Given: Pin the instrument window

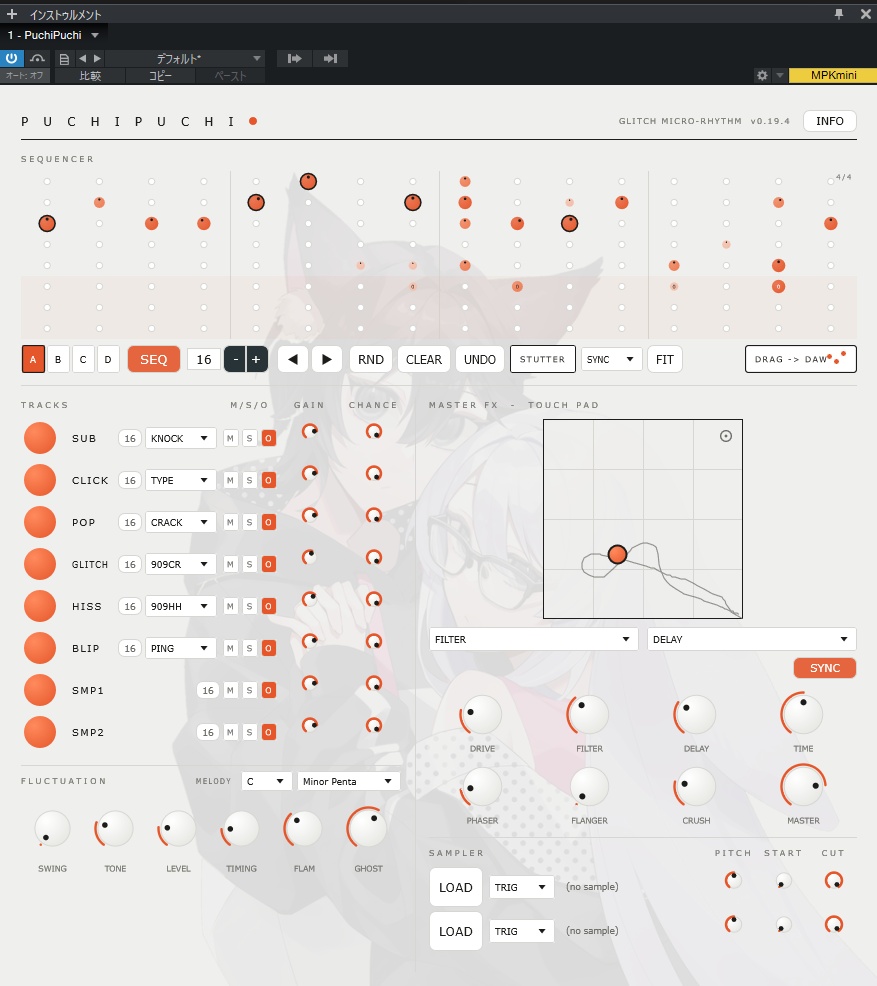Looking at the screenshot, I should 839,14.
